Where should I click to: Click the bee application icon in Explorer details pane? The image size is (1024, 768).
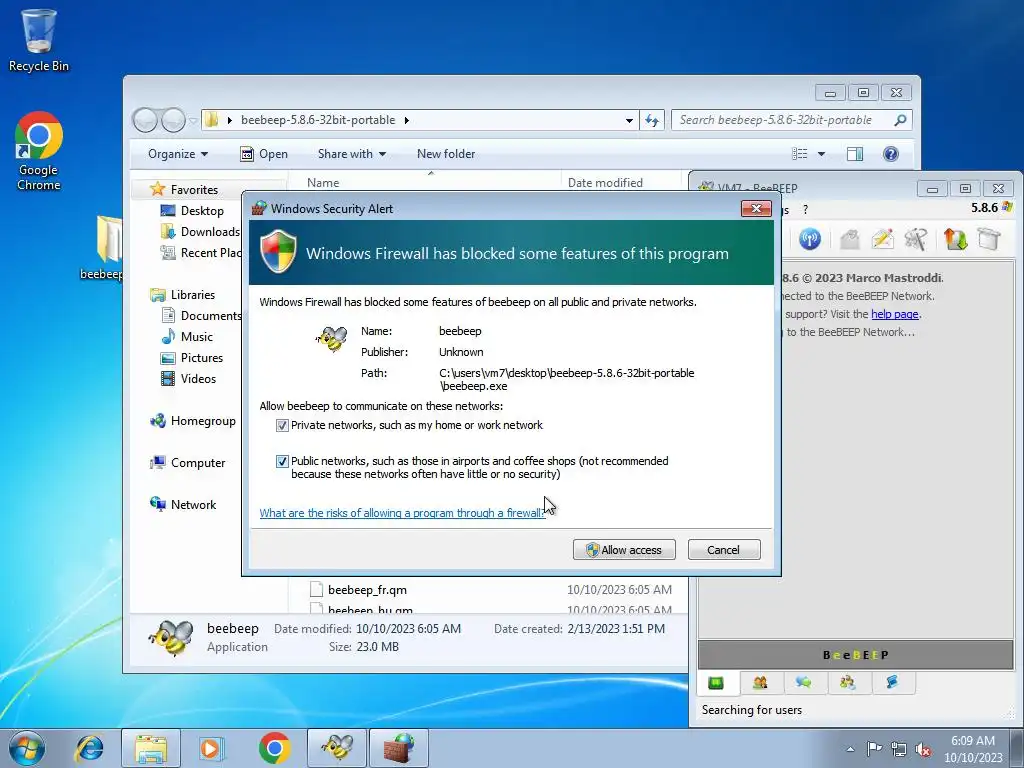point(171,637)
